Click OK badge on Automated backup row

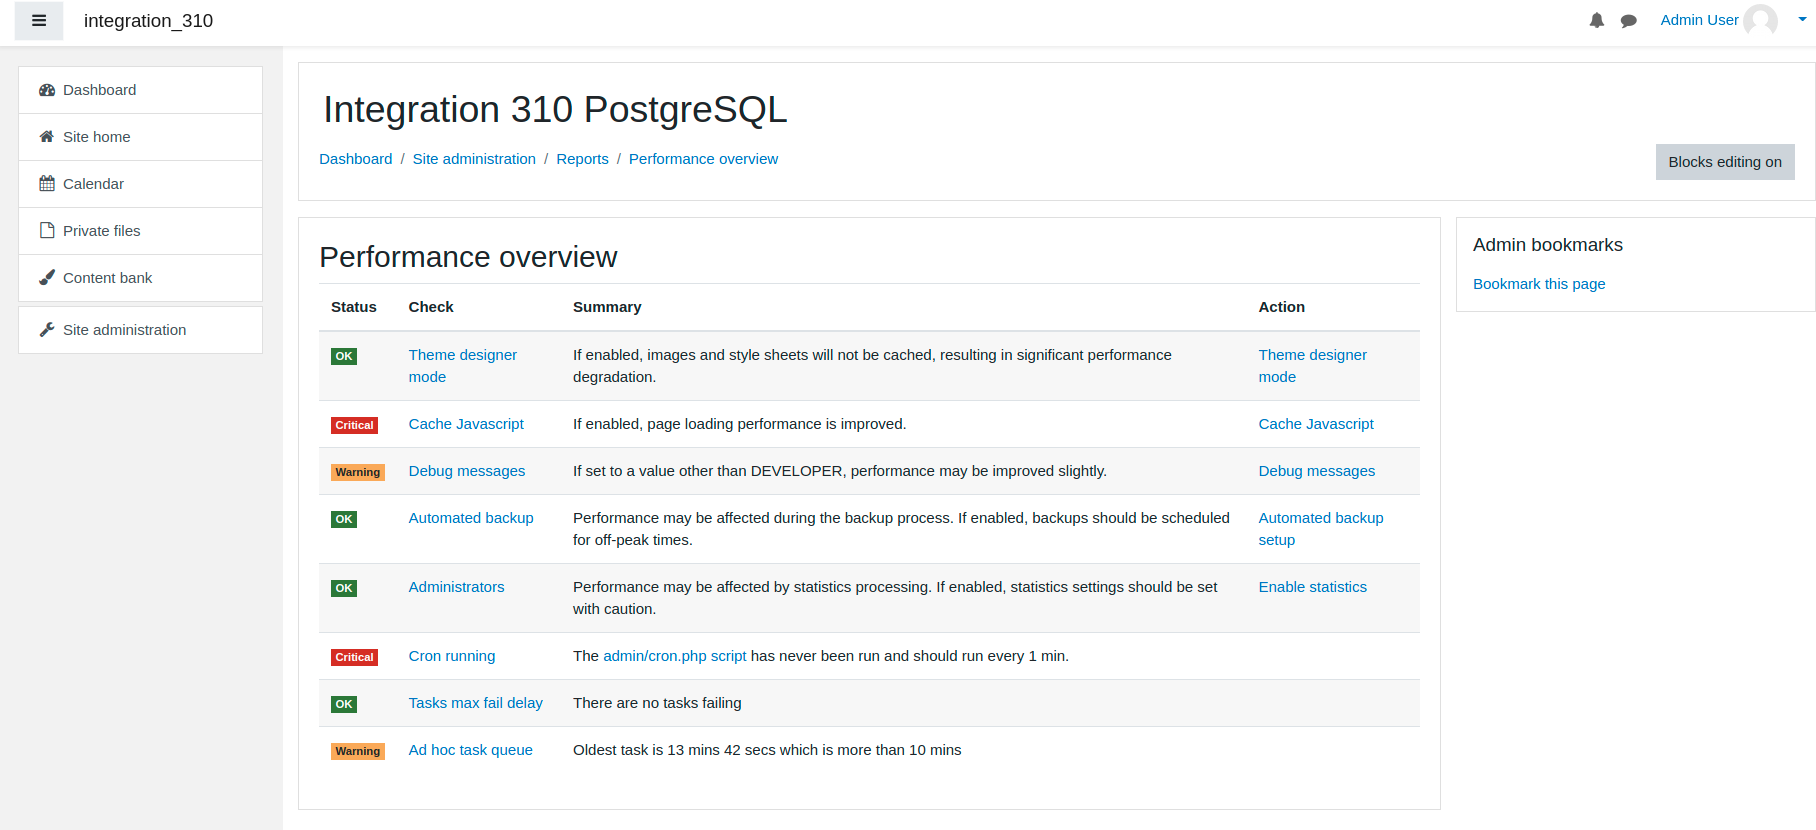(344, 519)
